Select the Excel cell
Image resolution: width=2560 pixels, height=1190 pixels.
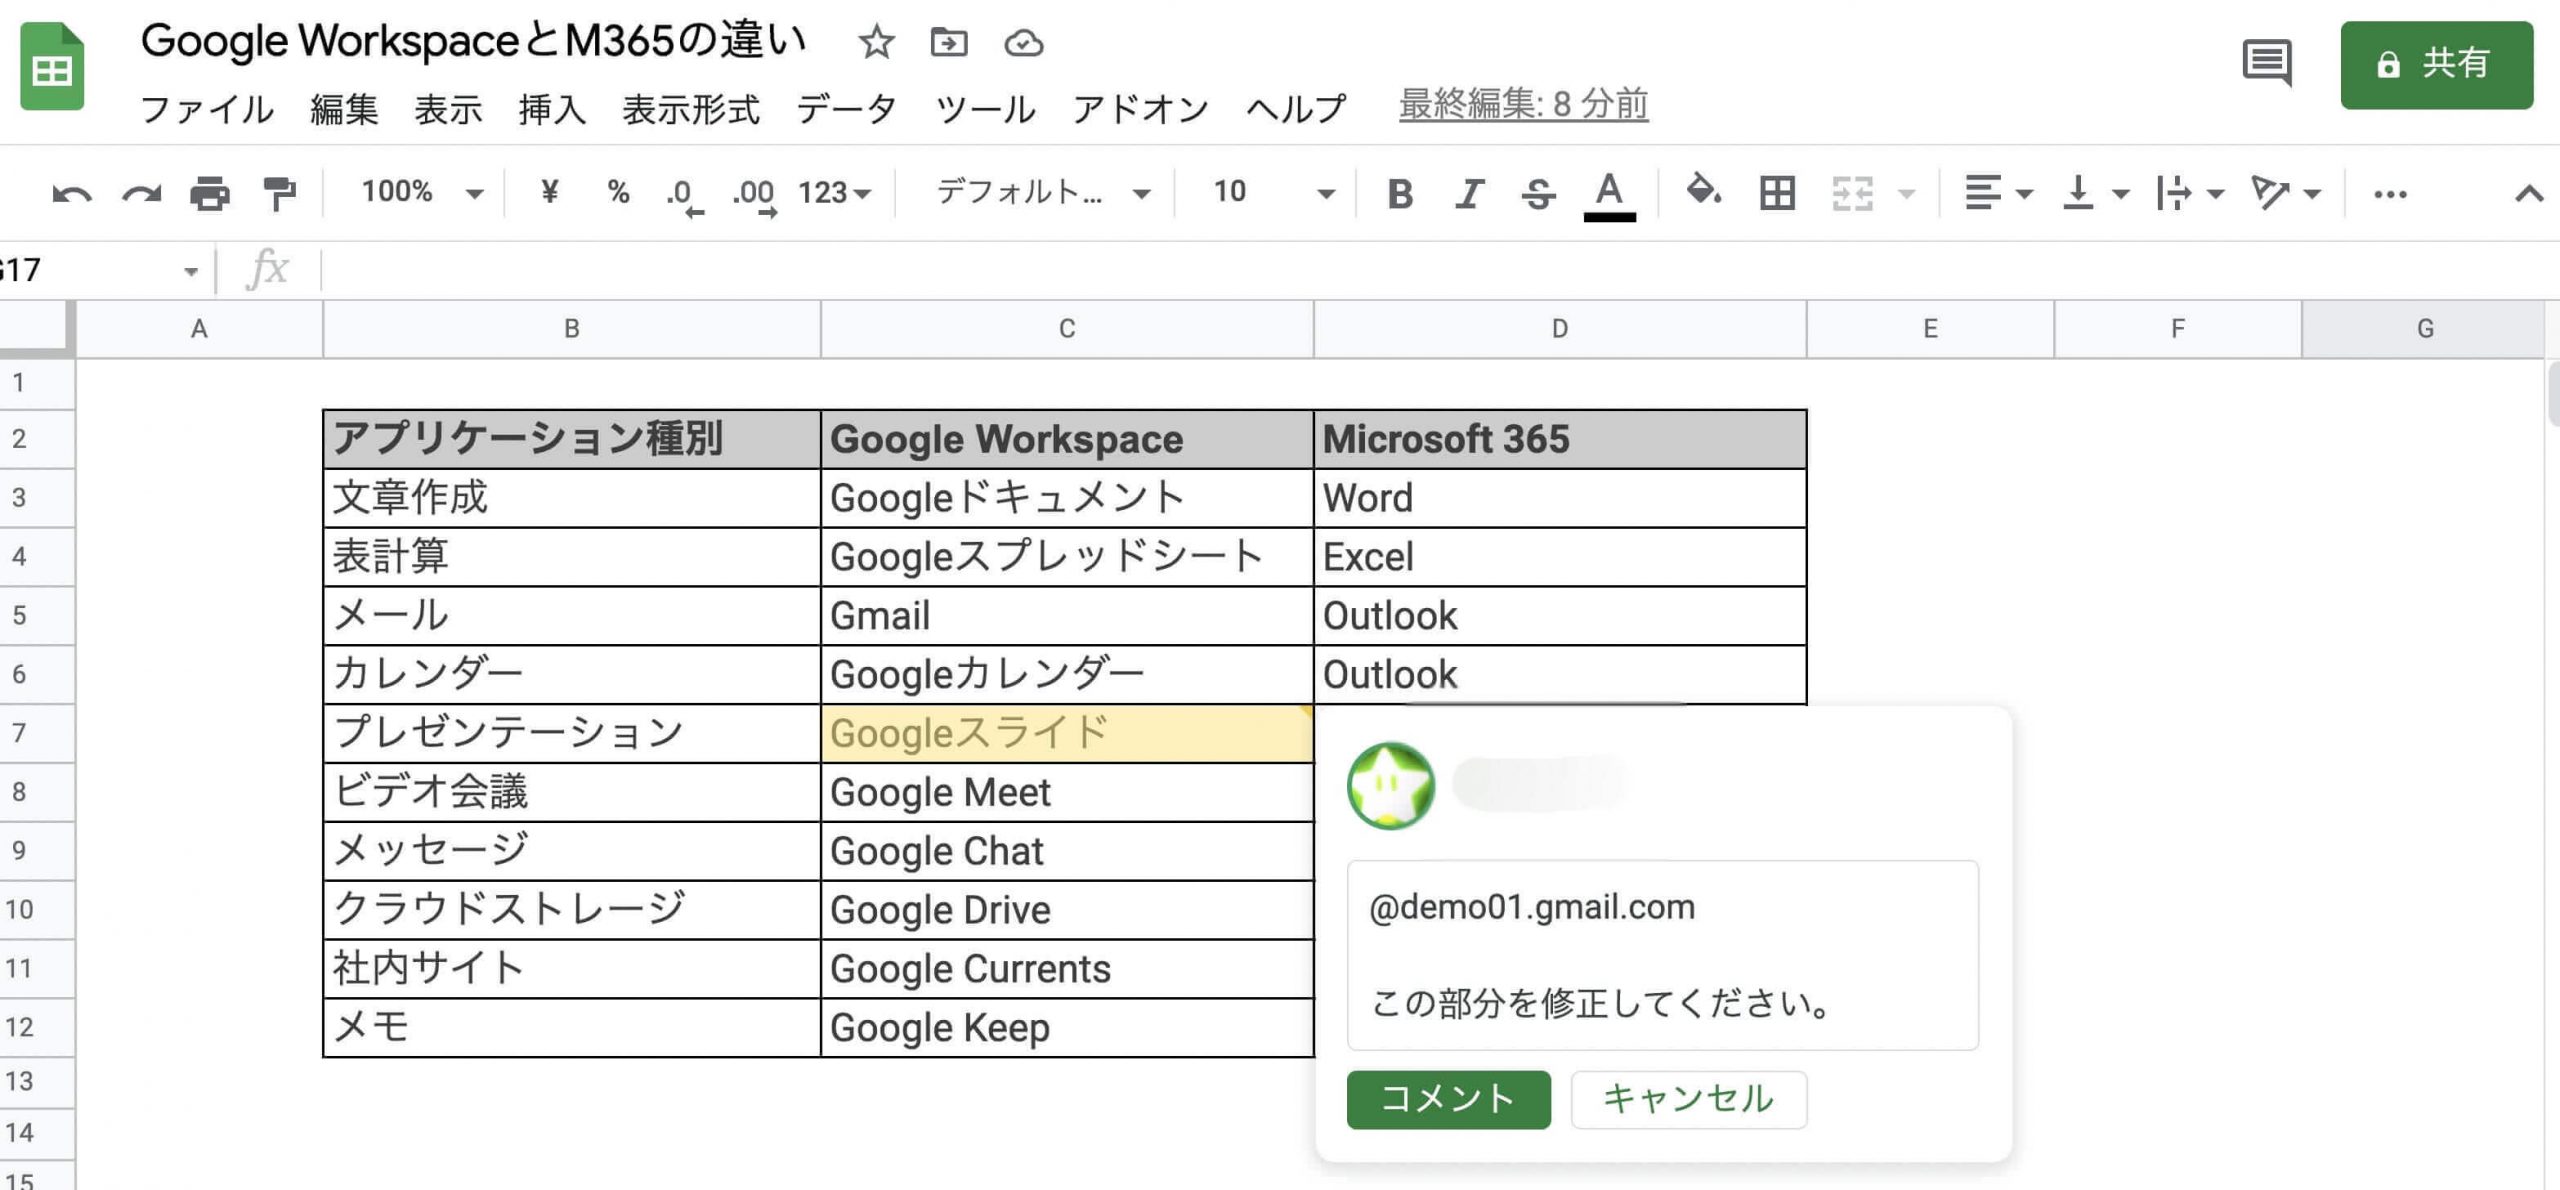click(1559, 557)
